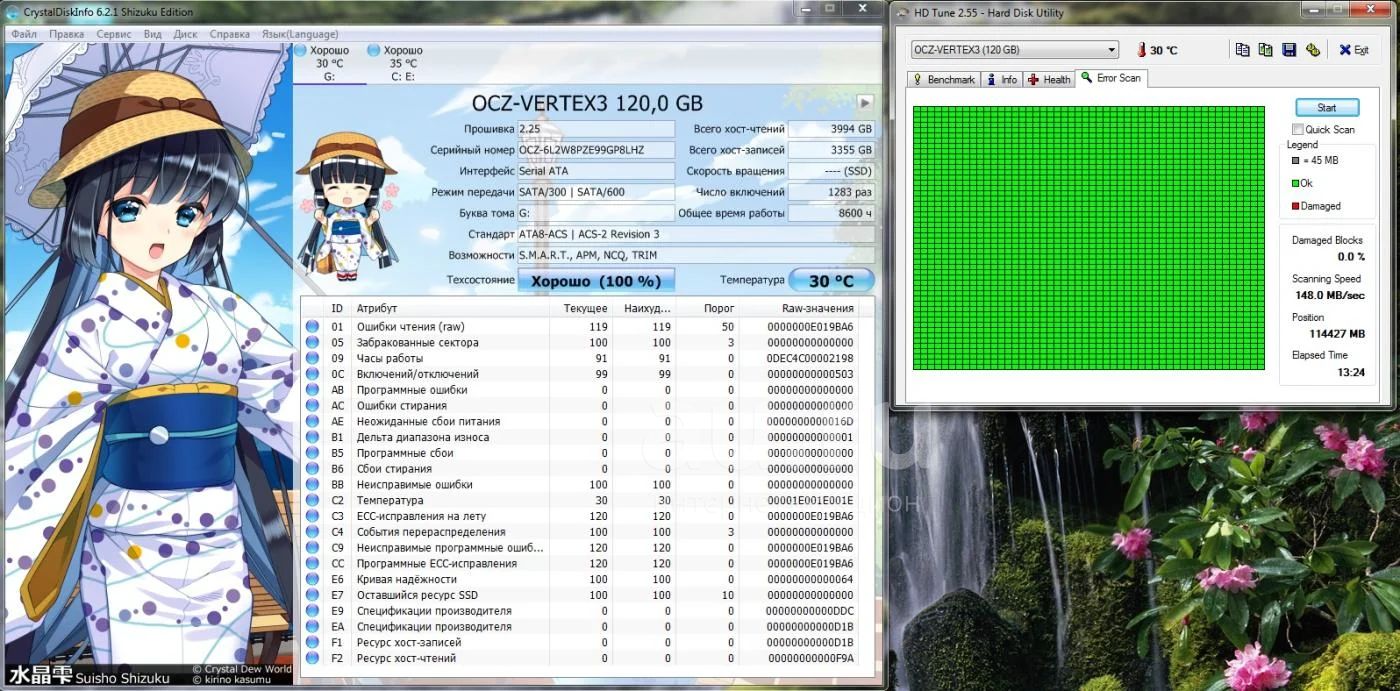Click the ID column header

click(337, 308)
